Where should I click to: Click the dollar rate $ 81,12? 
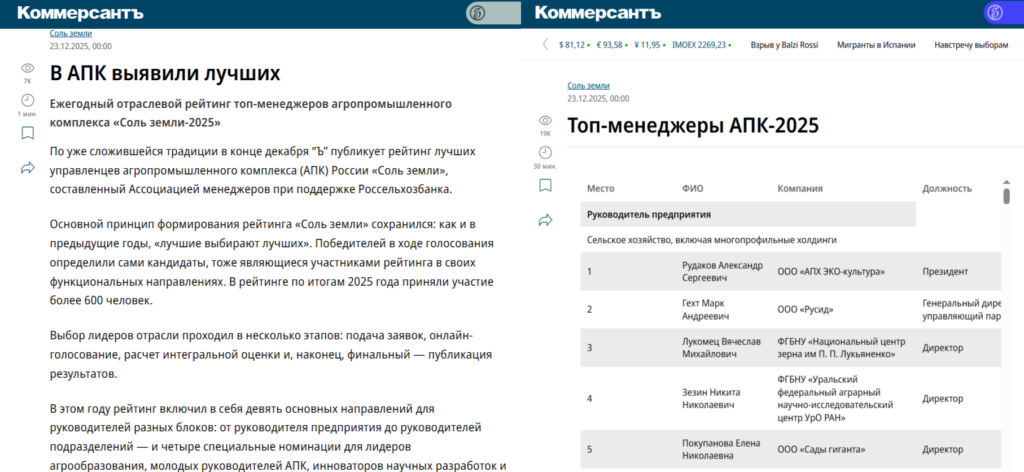point(574,45)
